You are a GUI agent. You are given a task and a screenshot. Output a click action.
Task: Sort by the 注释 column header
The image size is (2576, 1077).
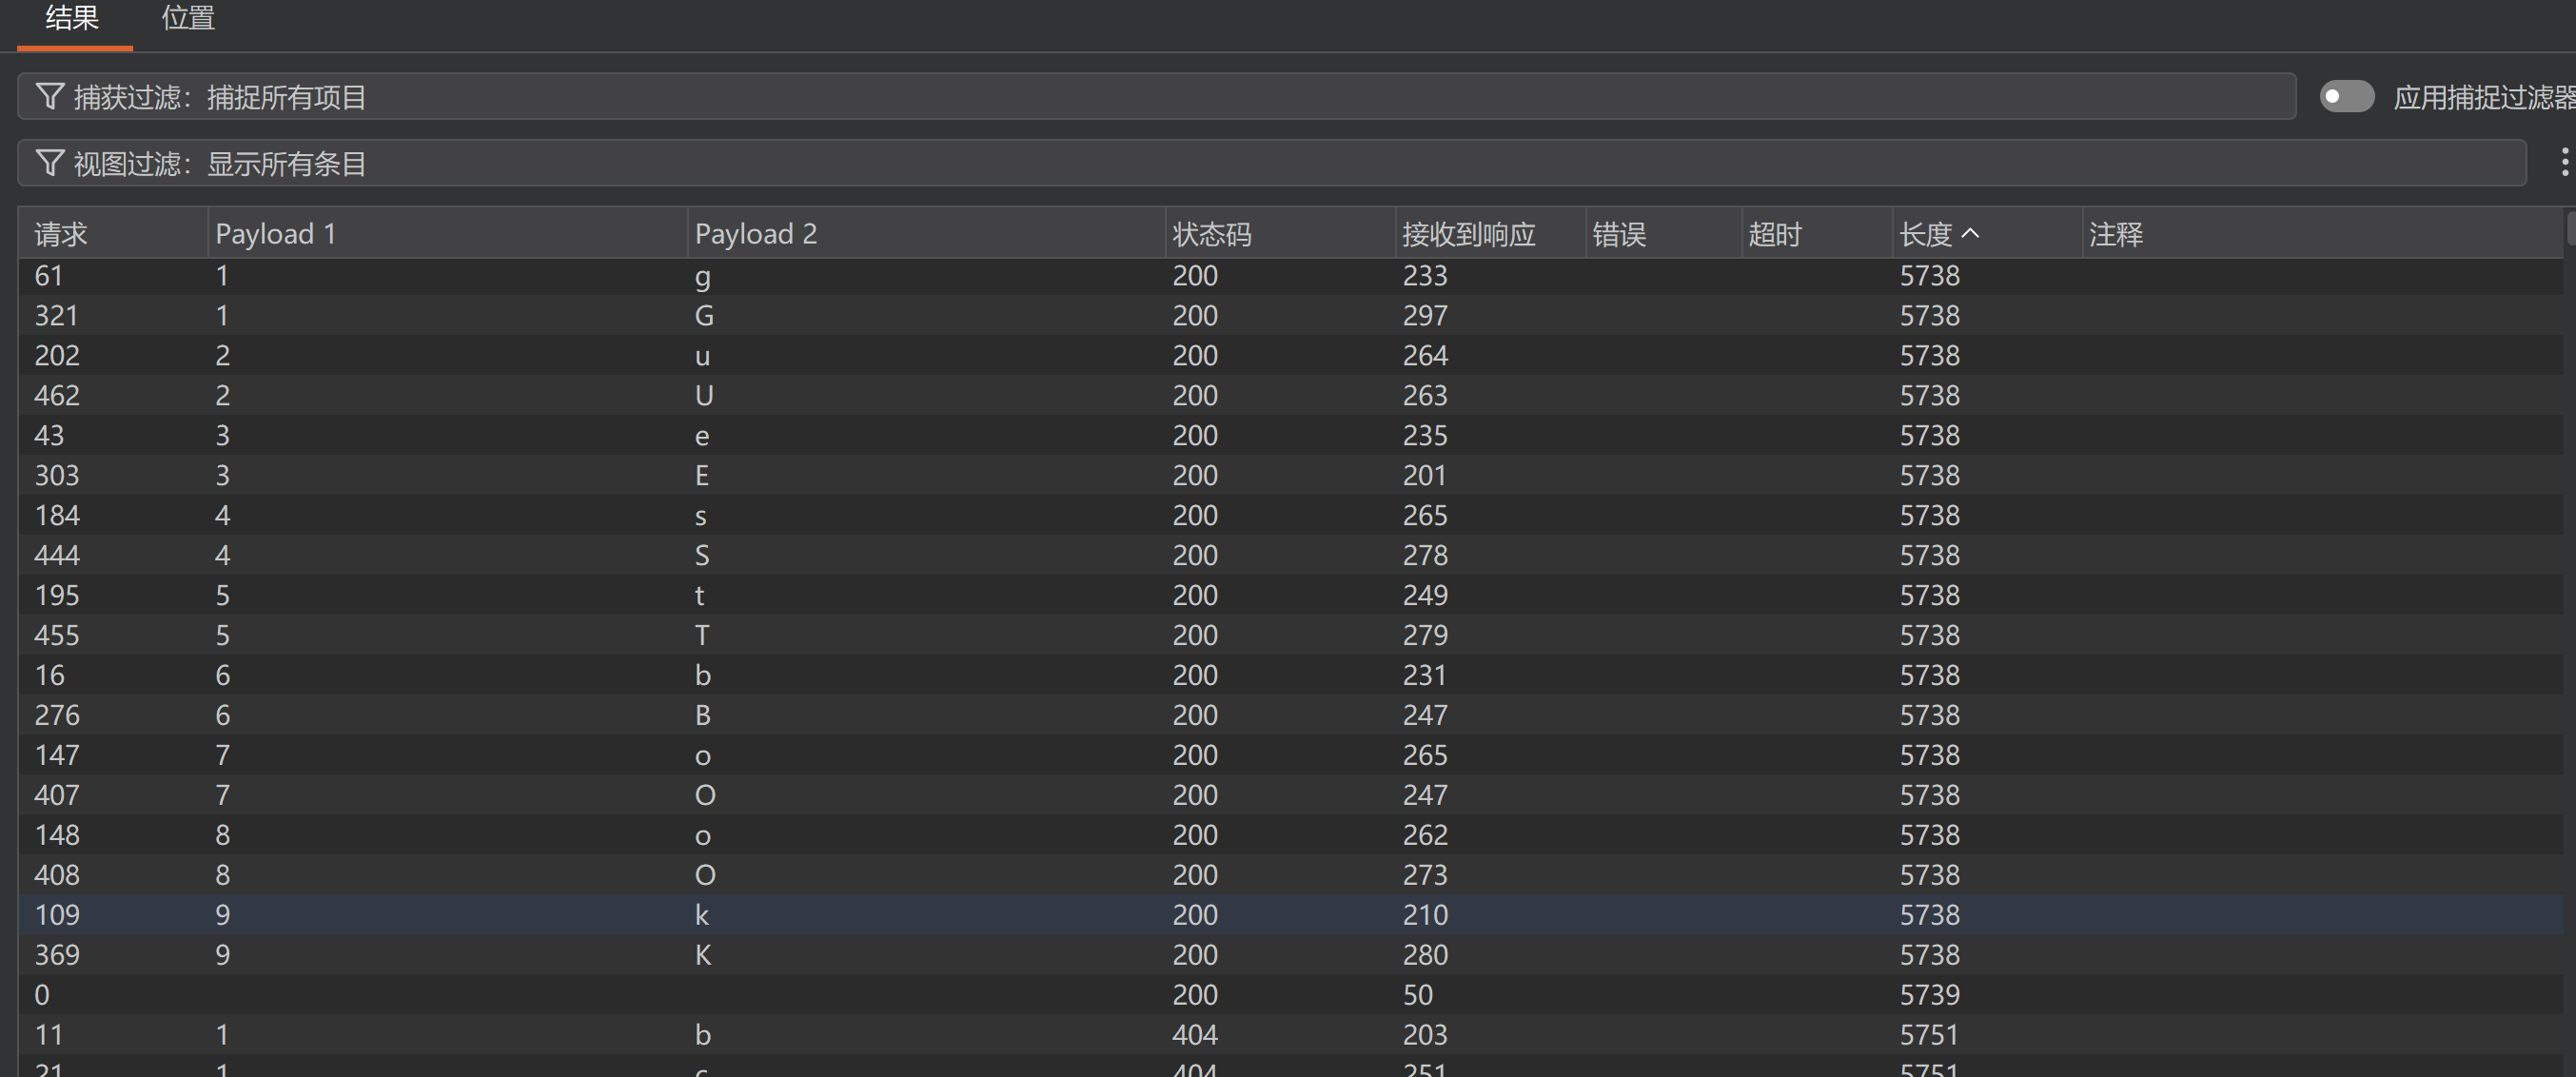tap(2322, 234)
